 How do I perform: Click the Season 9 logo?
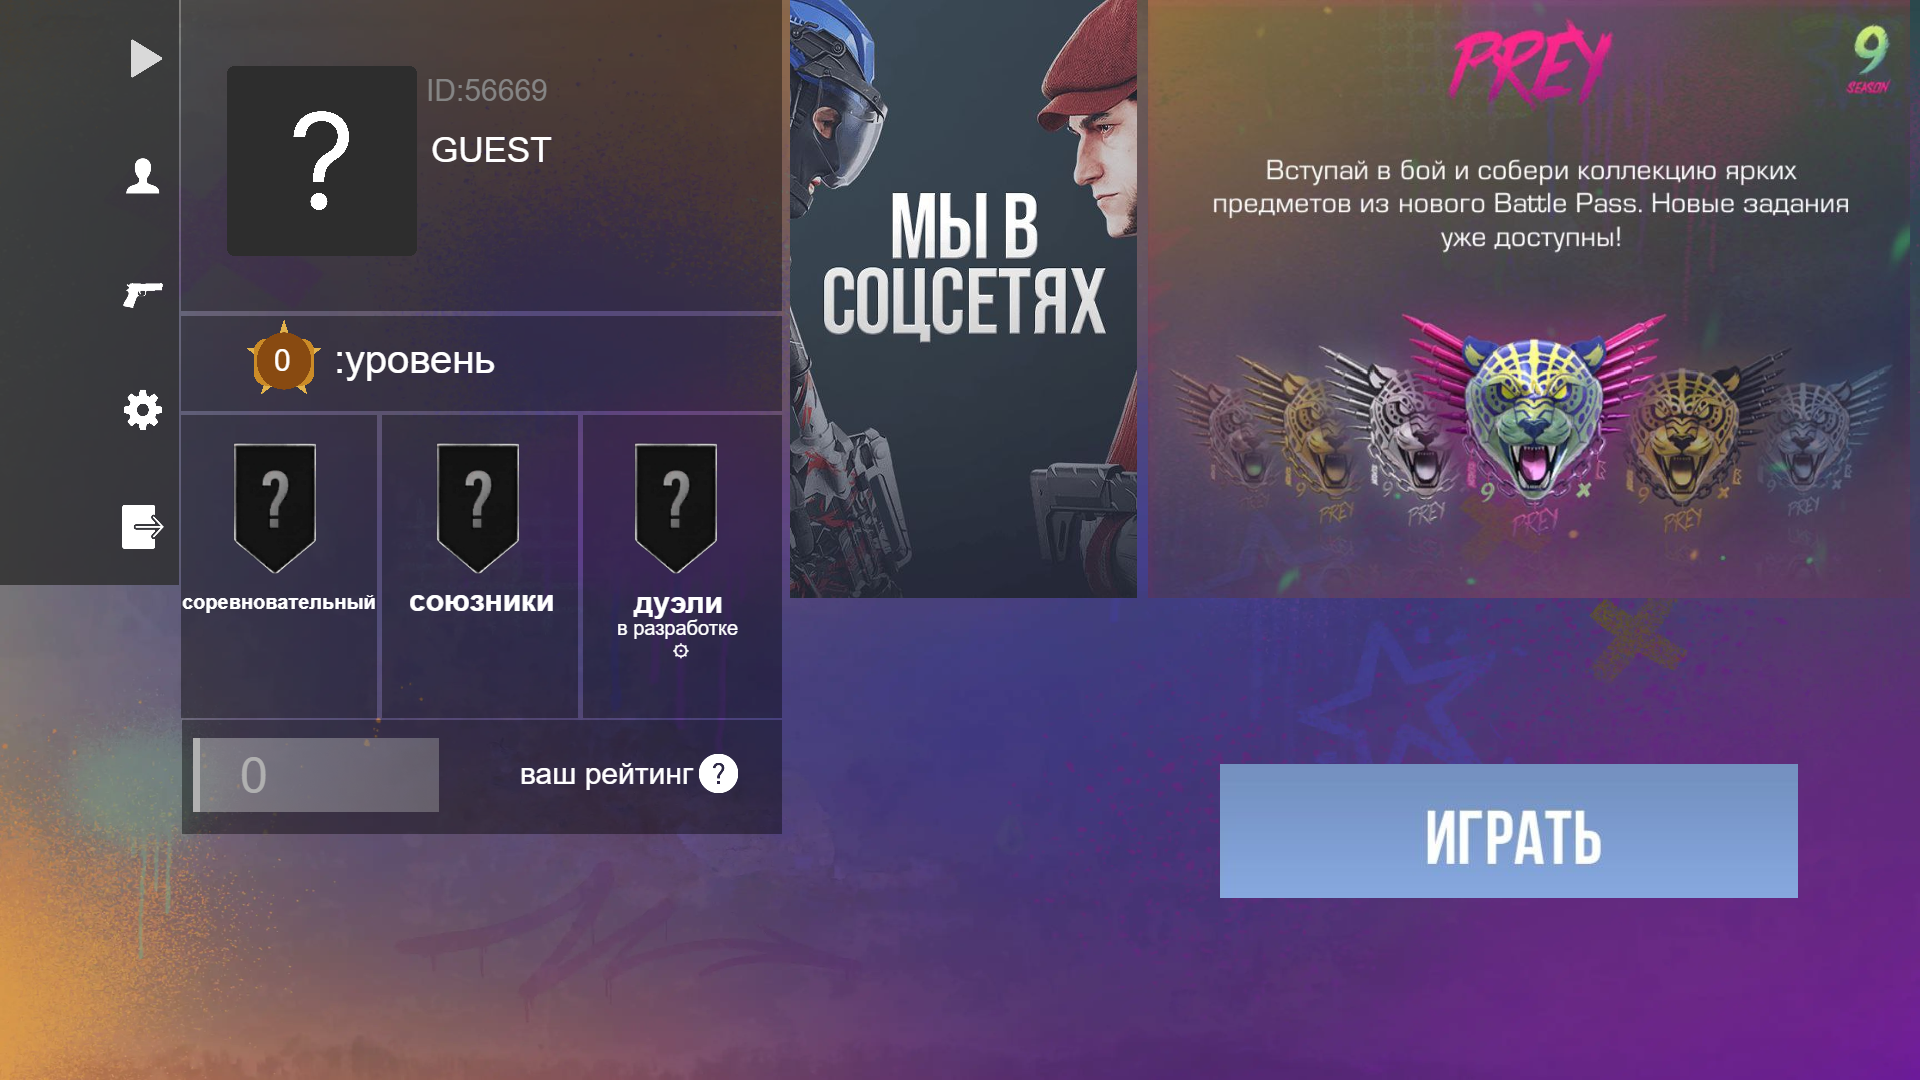1869,58
